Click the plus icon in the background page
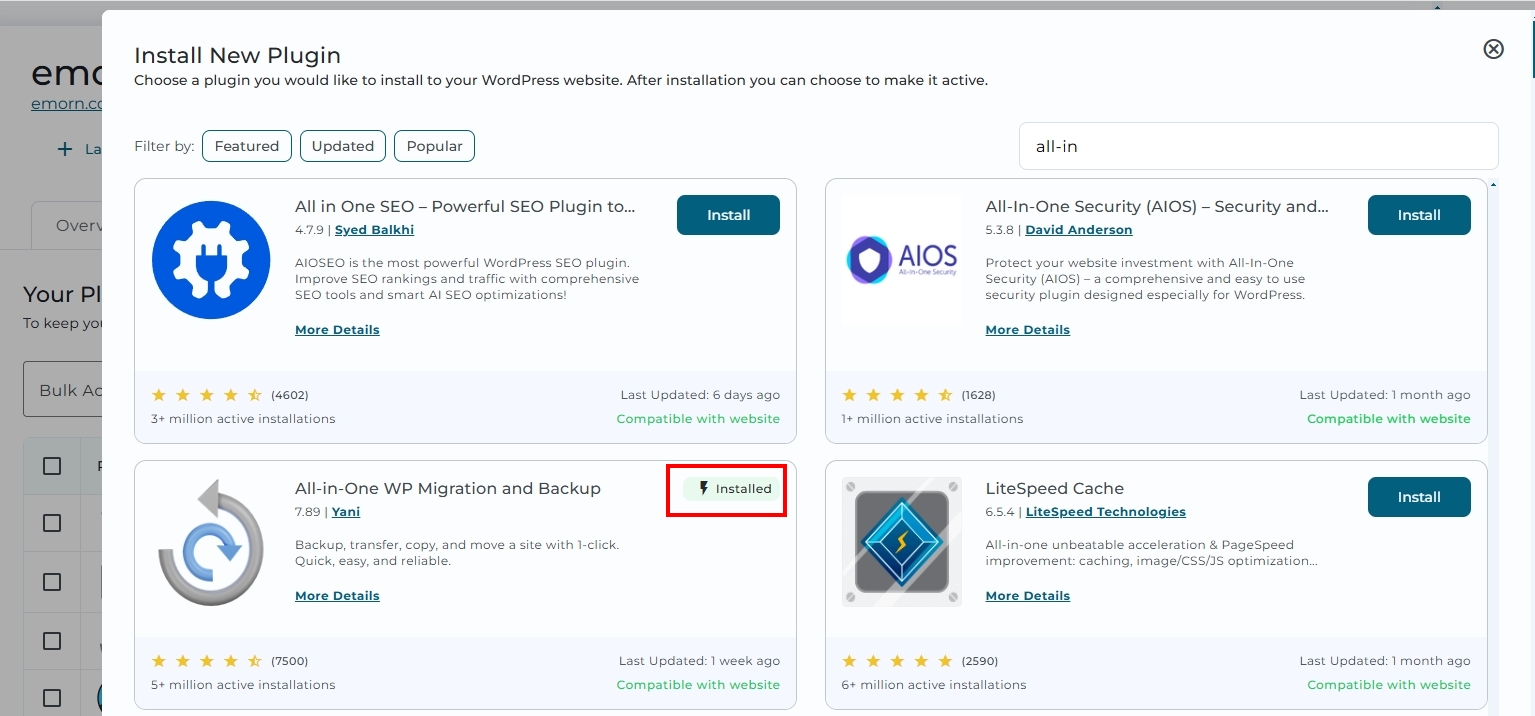Screen dimensions: 1535x716 coord(65,149)
